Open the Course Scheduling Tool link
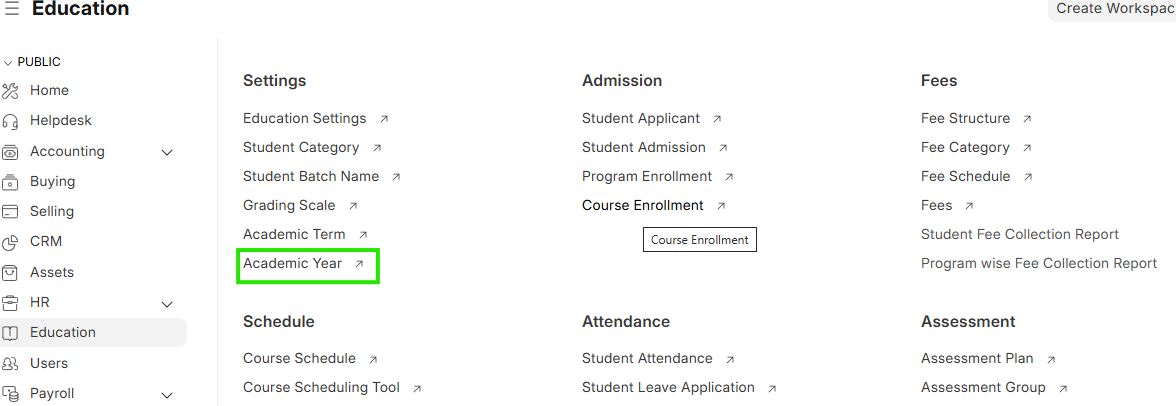The width and height of the screenshot is (1176, 406). pyautogui.click(x=321, y=387)
